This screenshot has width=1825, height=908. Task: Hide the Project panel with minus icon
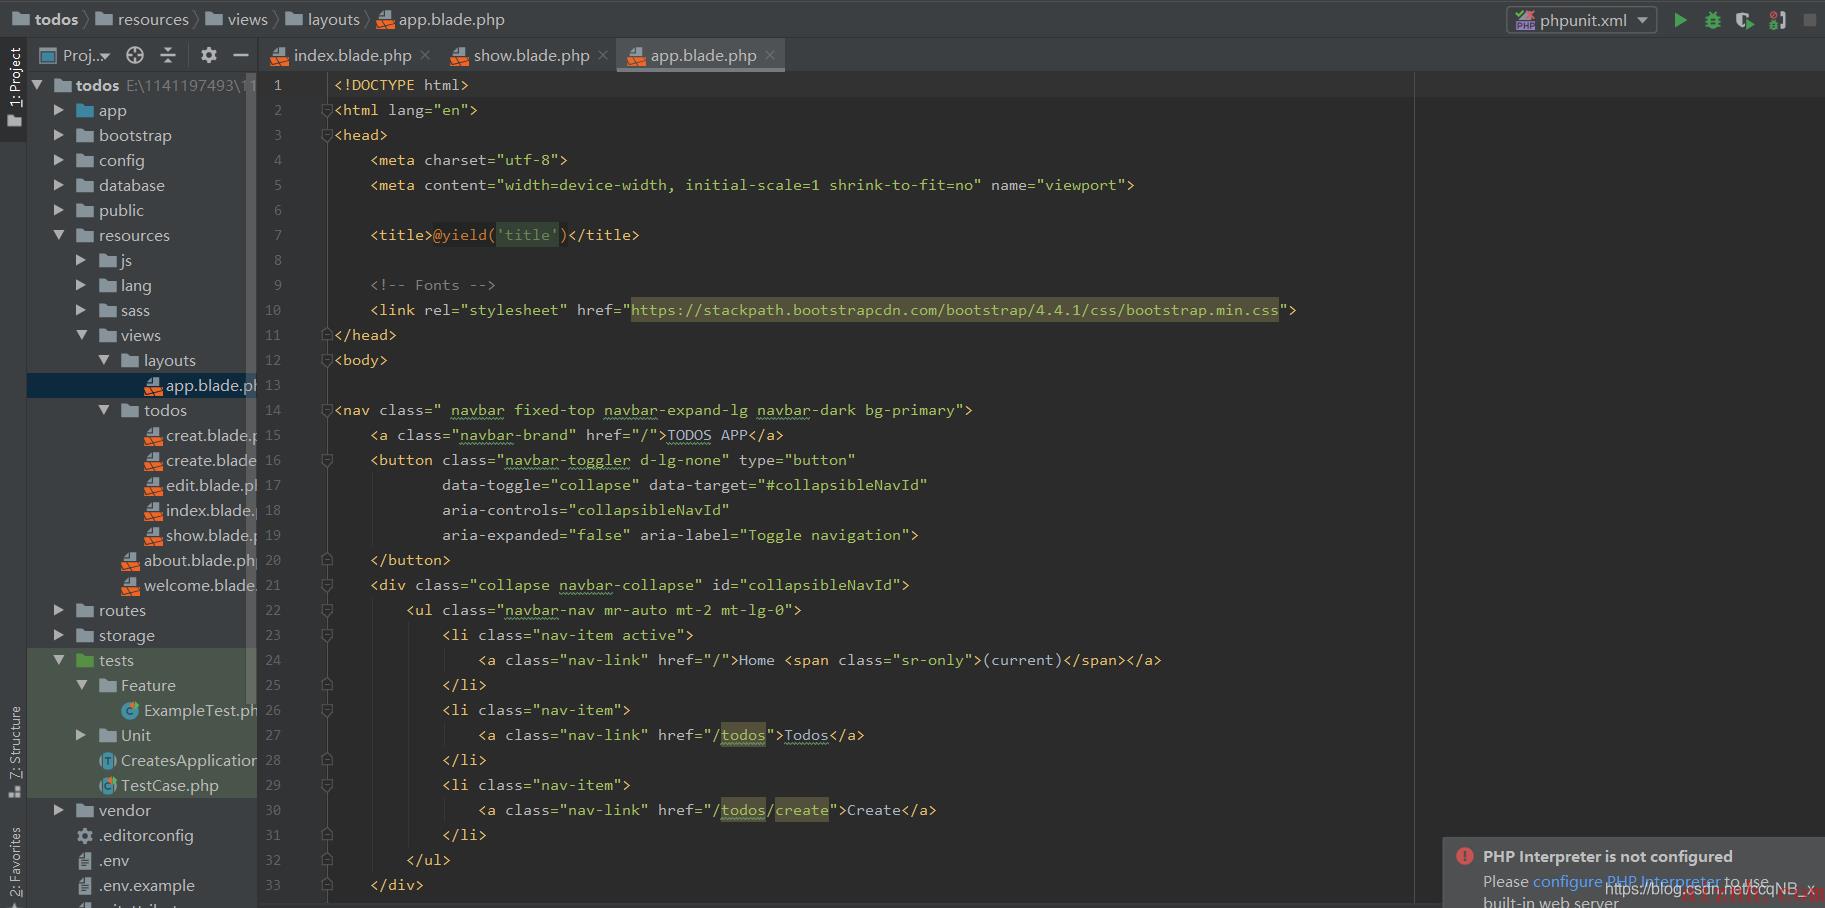(x=240, y=55)
